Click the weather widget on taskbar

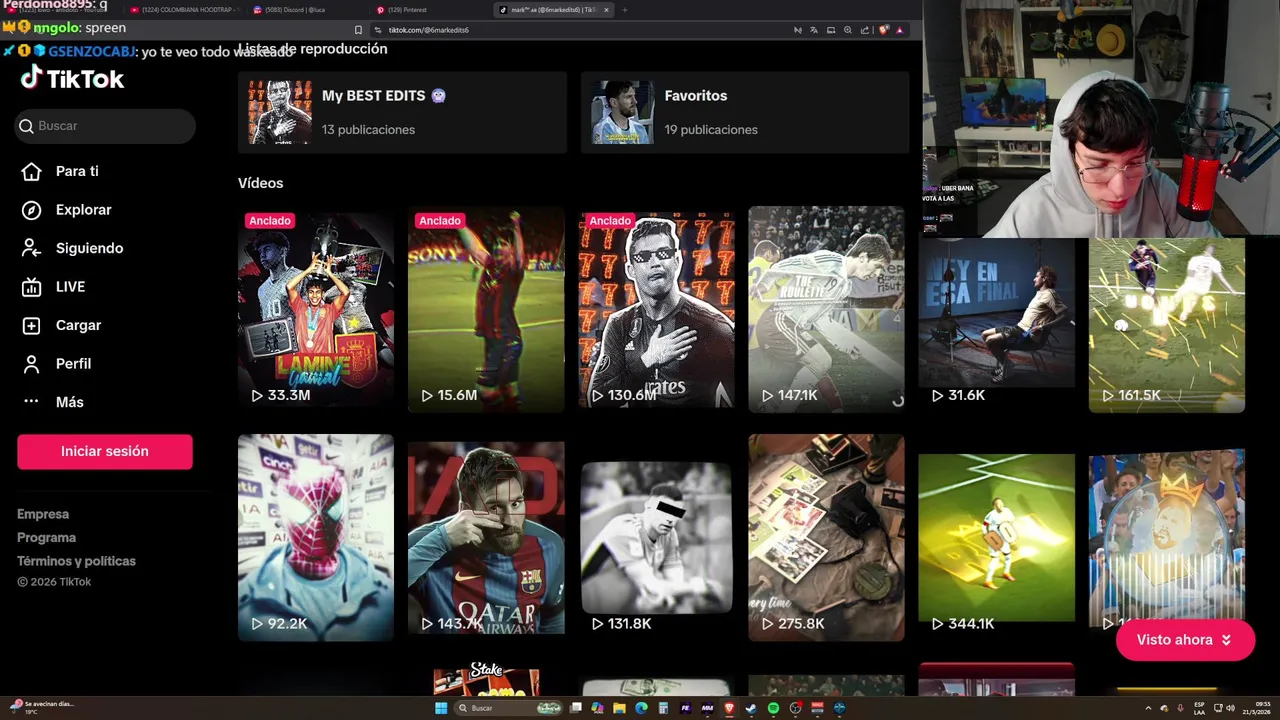[x=40, y=708]
